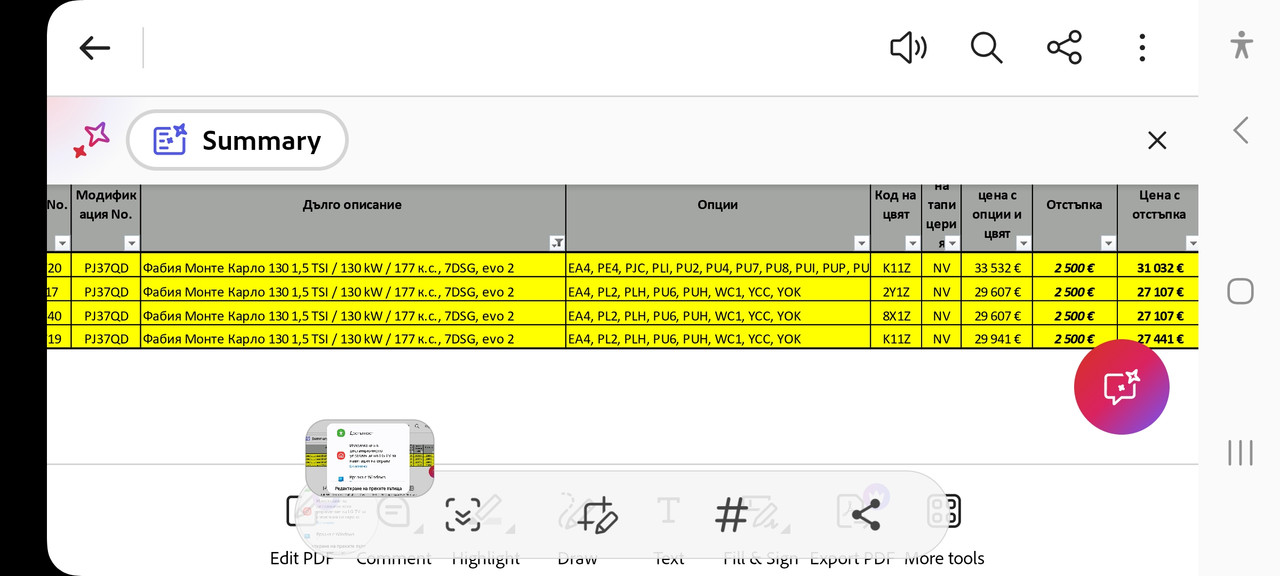The image size is (1280, 576).
Task: Open More tools grid
Action: point(944,530)
